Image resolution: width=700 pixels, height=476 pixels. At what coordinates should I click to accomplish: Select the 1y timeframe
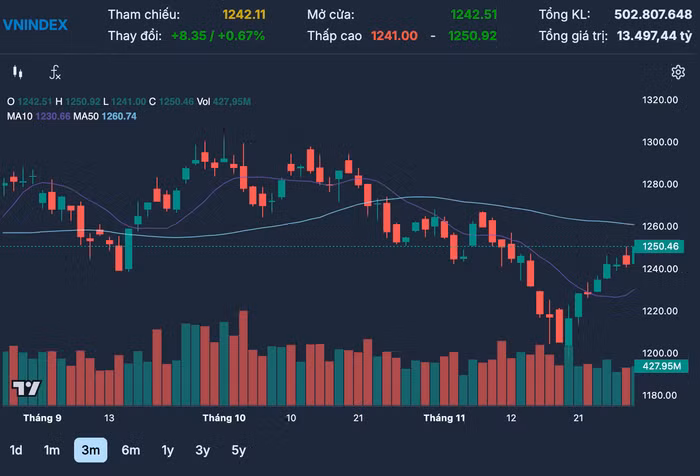167,450
